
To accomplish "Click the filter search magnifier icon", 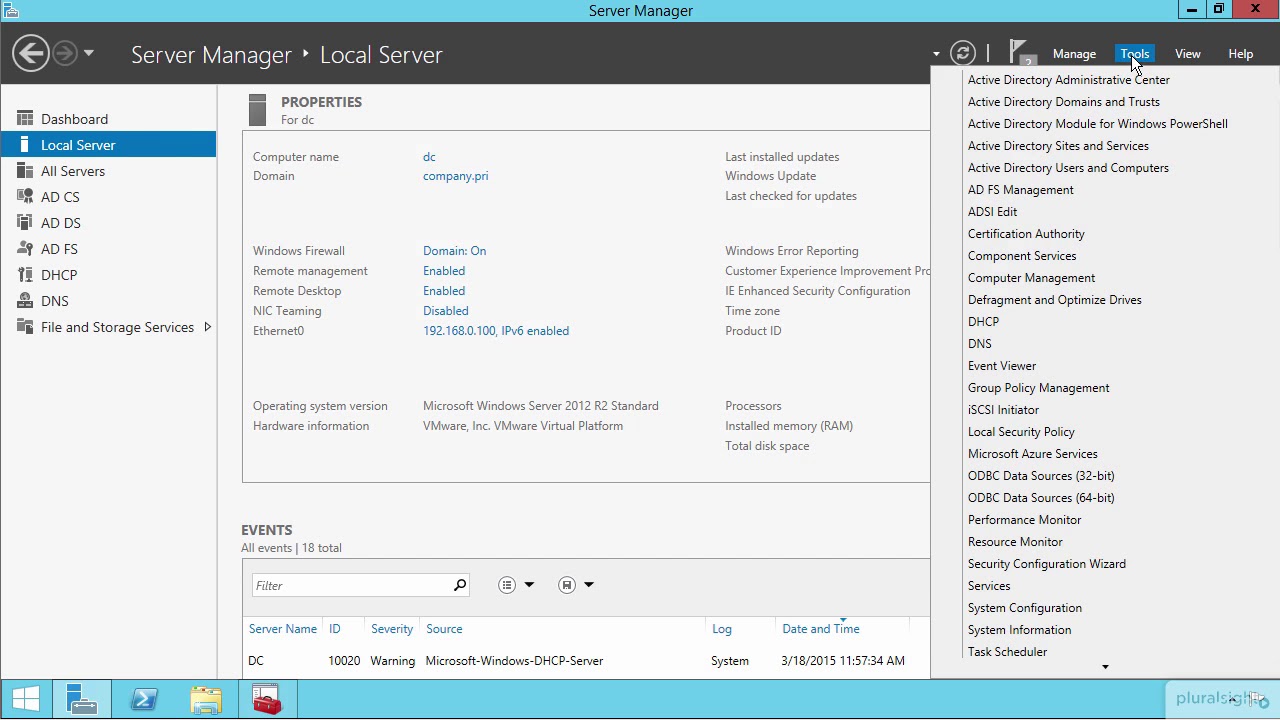I will (x=460, y=585).
